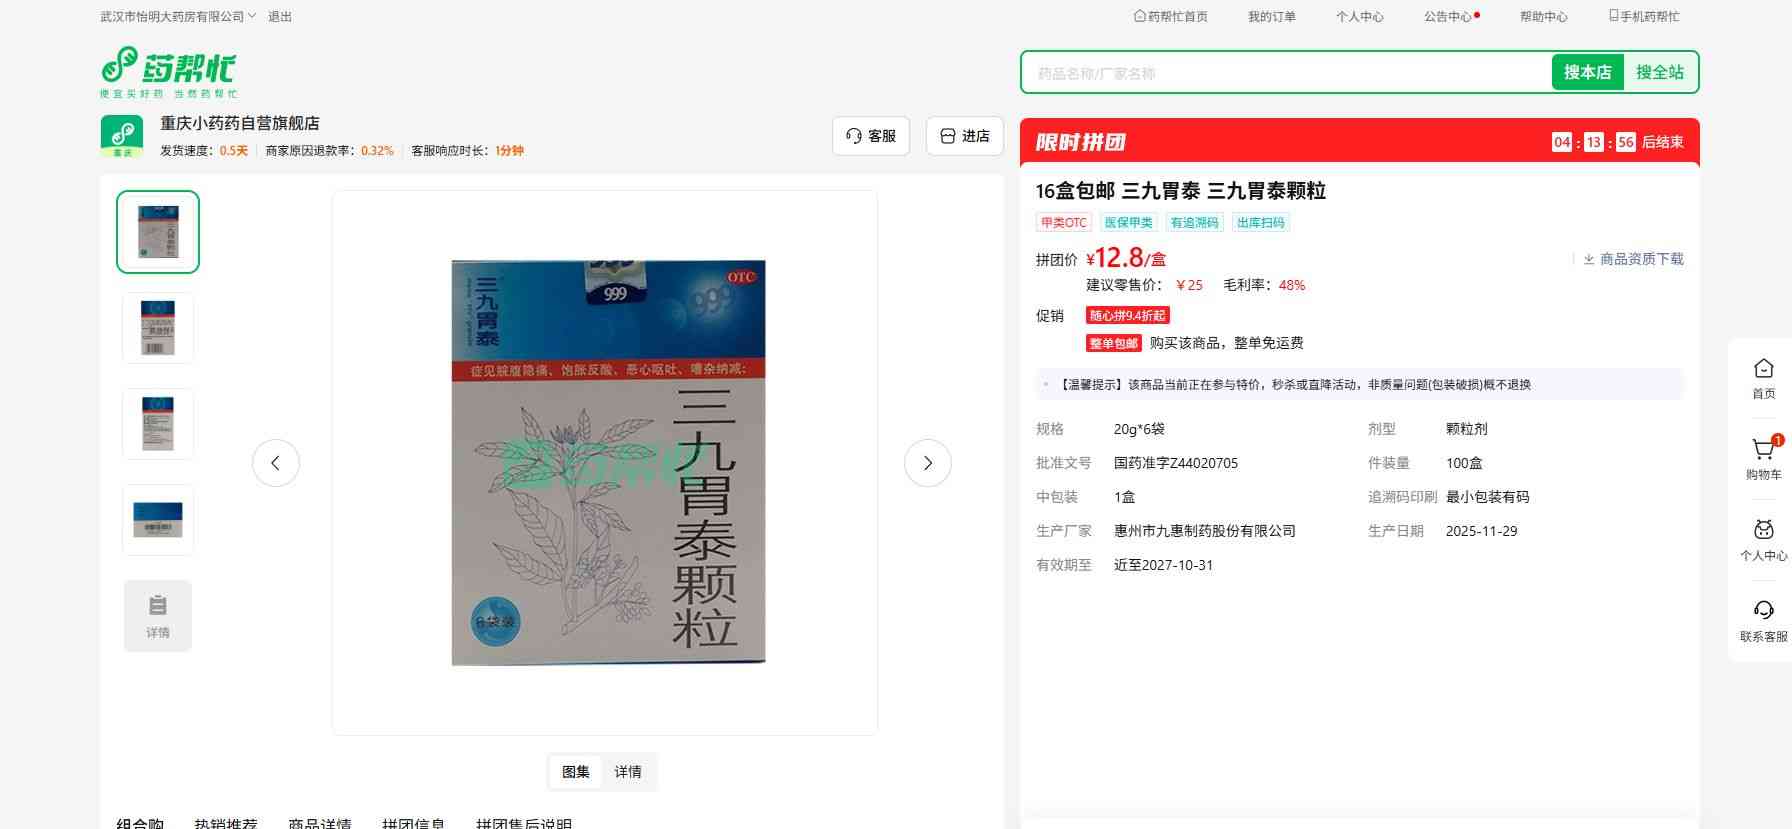The image size is (1792, 829).
Task: Focus the drug name search field
Action: (1286, 73)
